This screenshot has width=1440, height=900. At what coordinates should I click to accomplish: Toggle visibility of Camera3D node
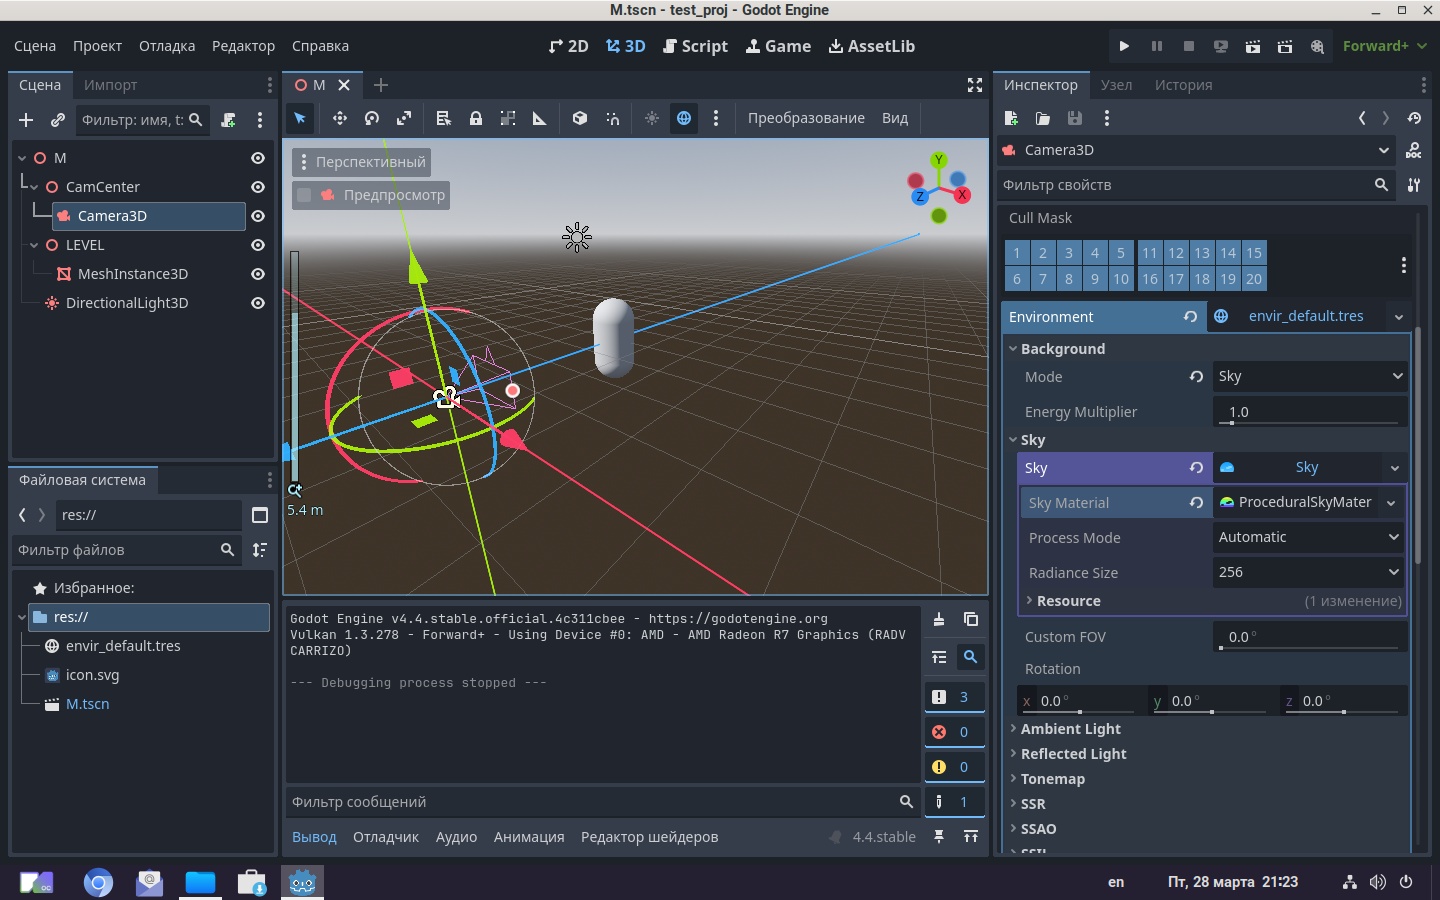point(258,216)
